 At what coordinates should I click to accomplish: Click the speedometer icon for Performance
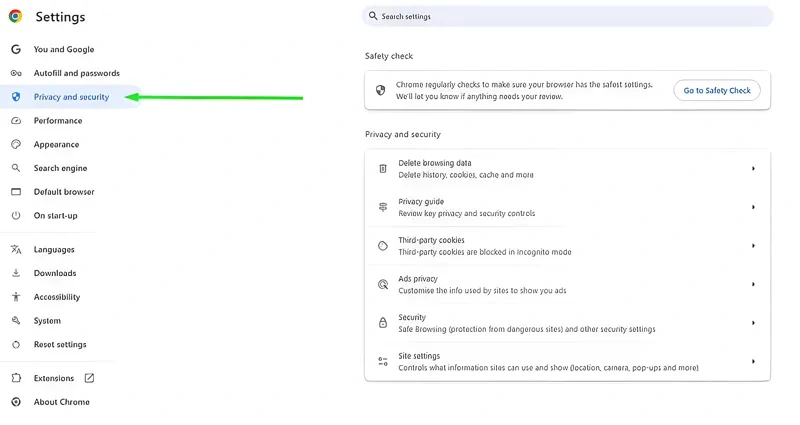(x=16, y=121)
